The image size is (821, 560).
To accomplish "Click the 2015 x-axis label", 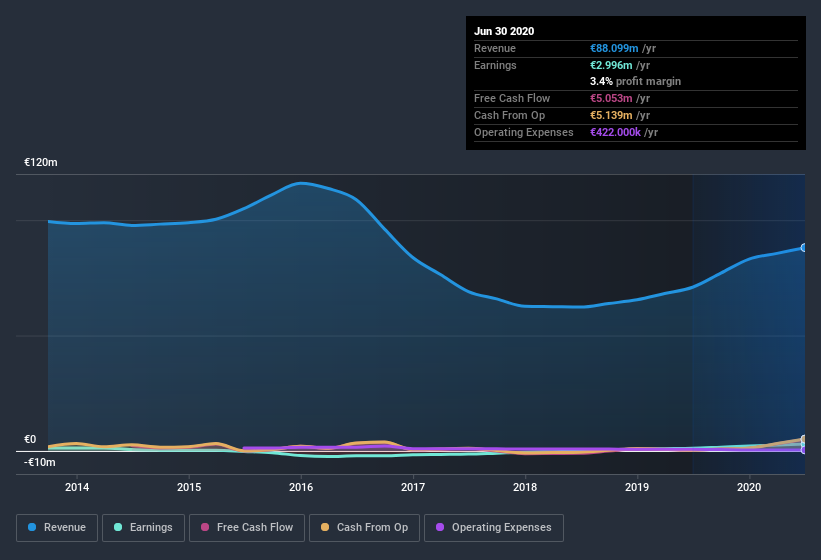I will point(189,487).
